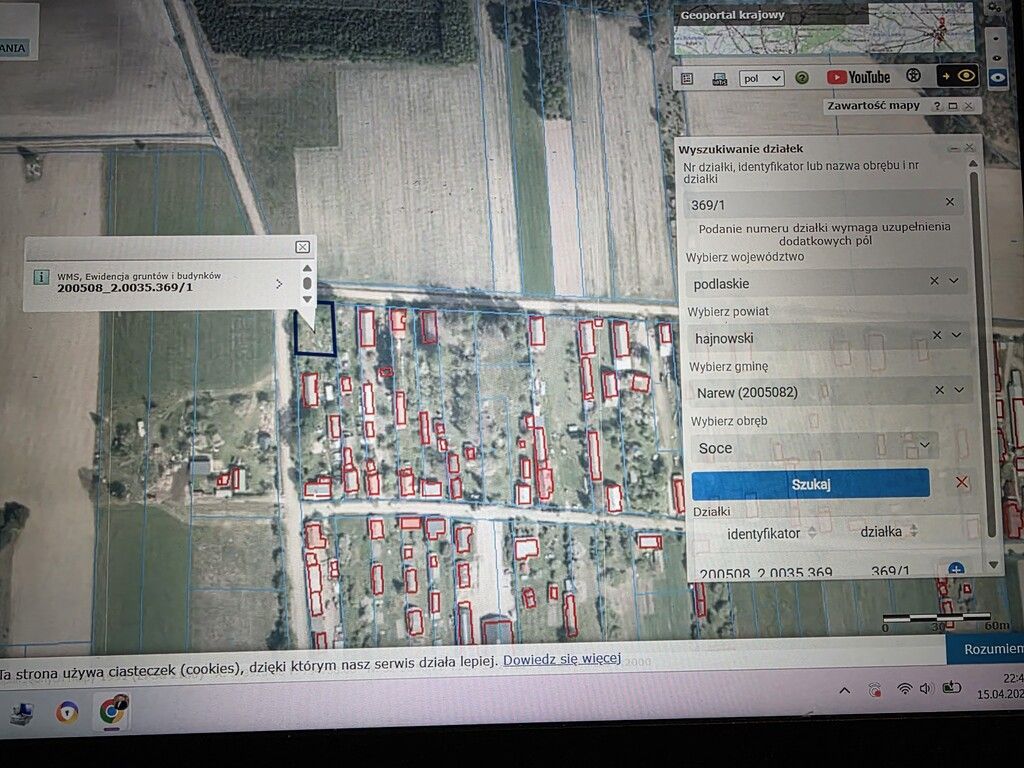1024x768 pixels.
Task: Open Wi-Fi network settings in tray
Action: point(904,688)
